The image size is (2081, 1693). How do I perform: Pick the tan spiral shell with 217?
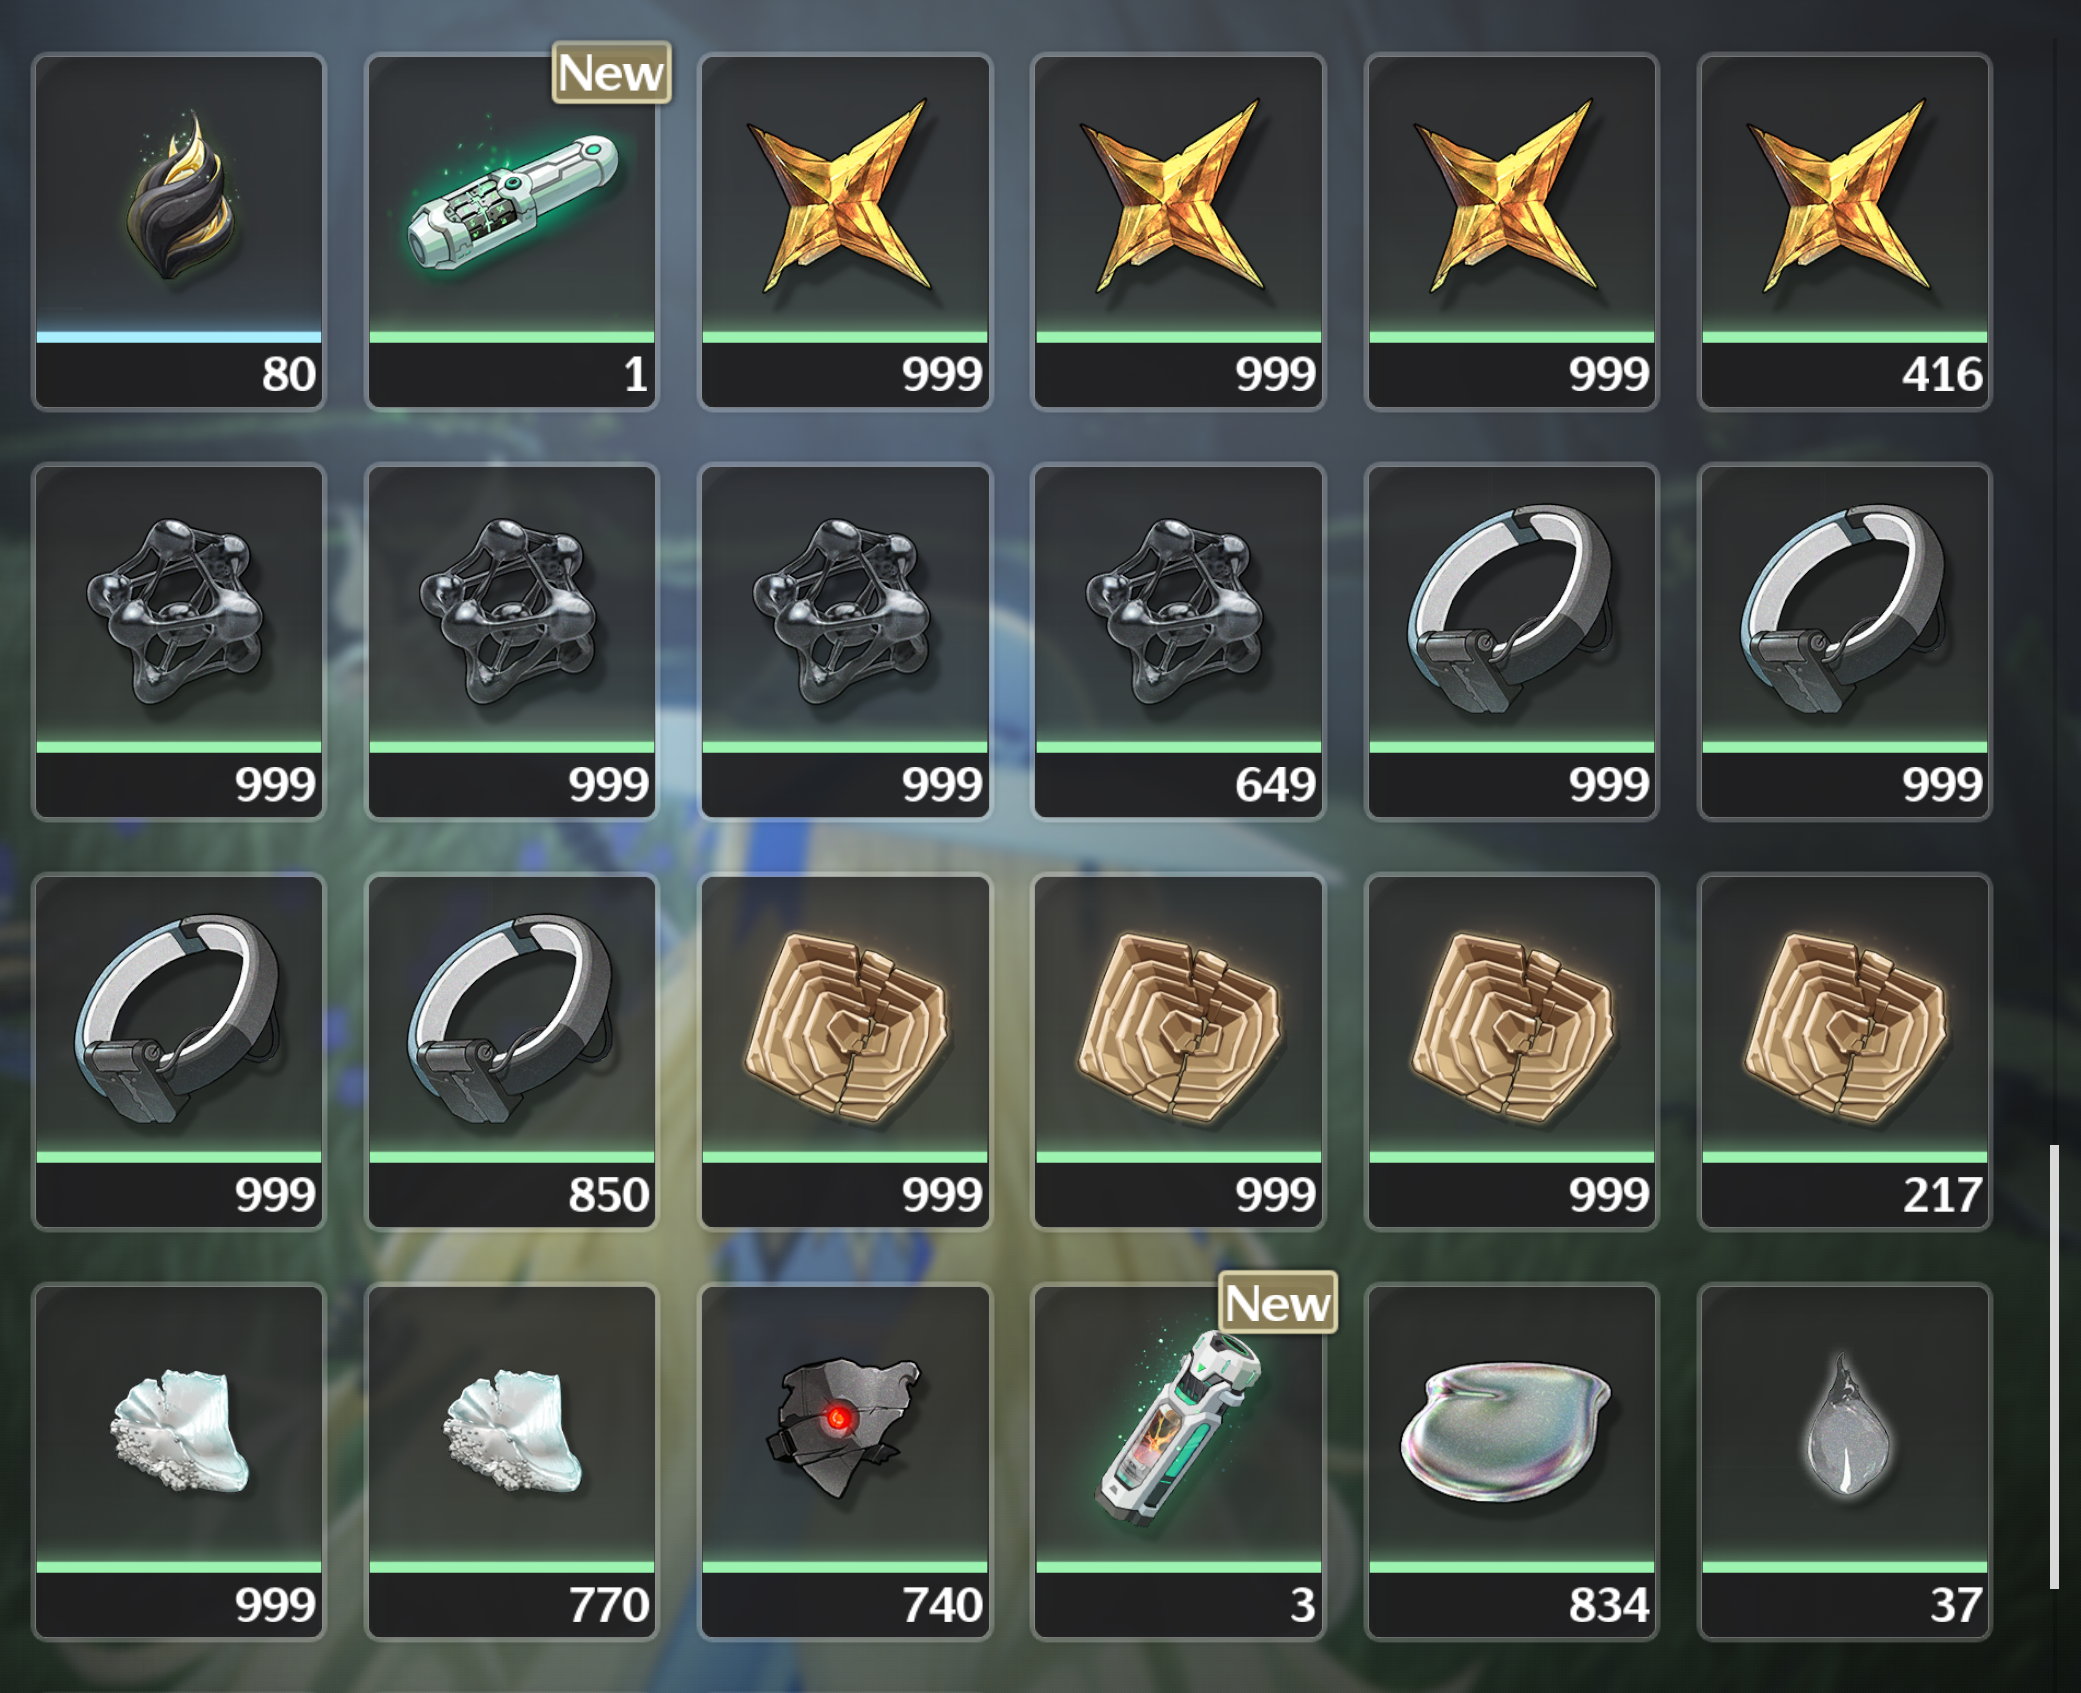pyautogui.click(x=1845, y=1052)
